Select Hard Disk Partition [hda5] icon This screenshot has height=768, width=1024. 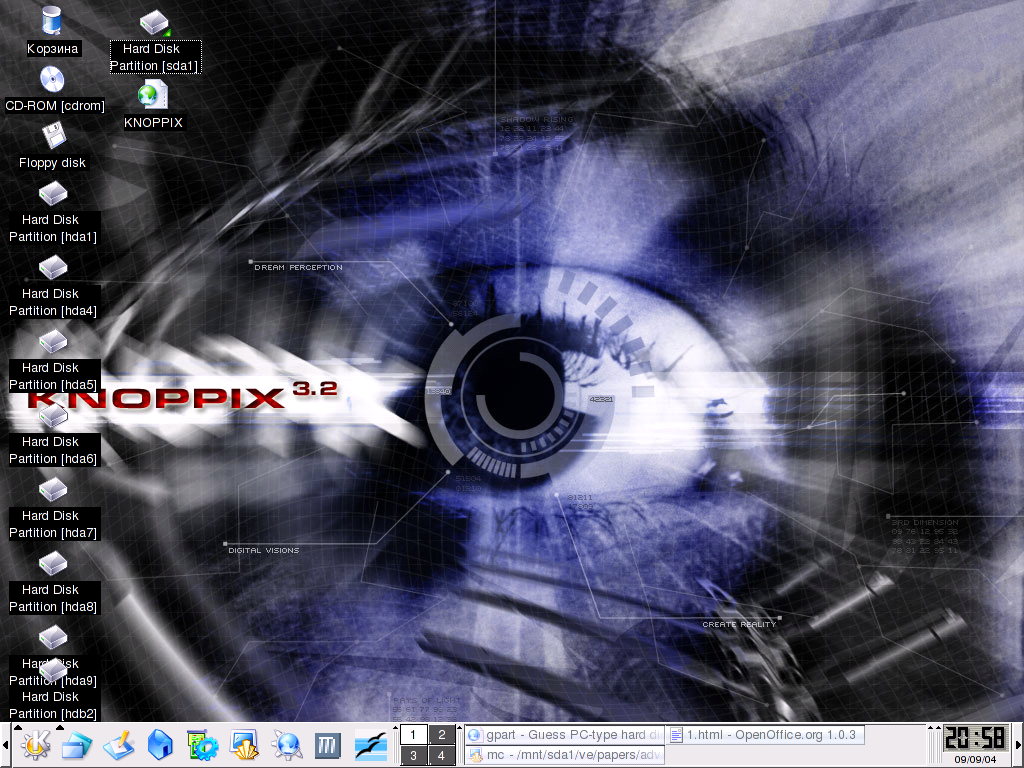[53, 342]
